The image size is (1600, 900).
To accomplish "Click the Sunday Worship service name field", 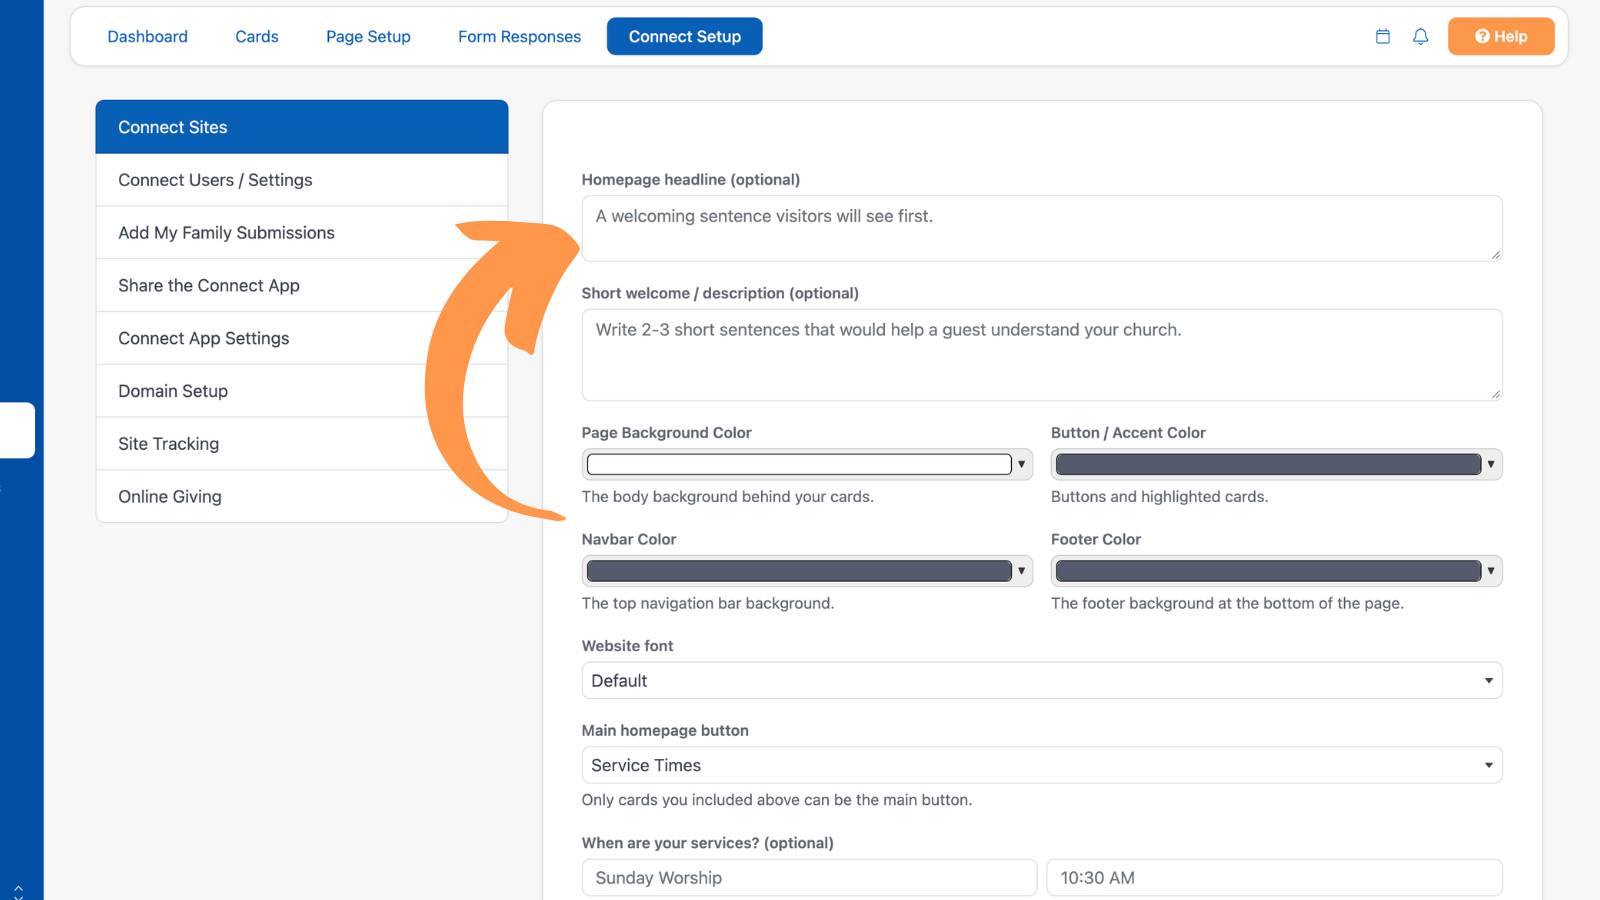I will click(809, 878).
